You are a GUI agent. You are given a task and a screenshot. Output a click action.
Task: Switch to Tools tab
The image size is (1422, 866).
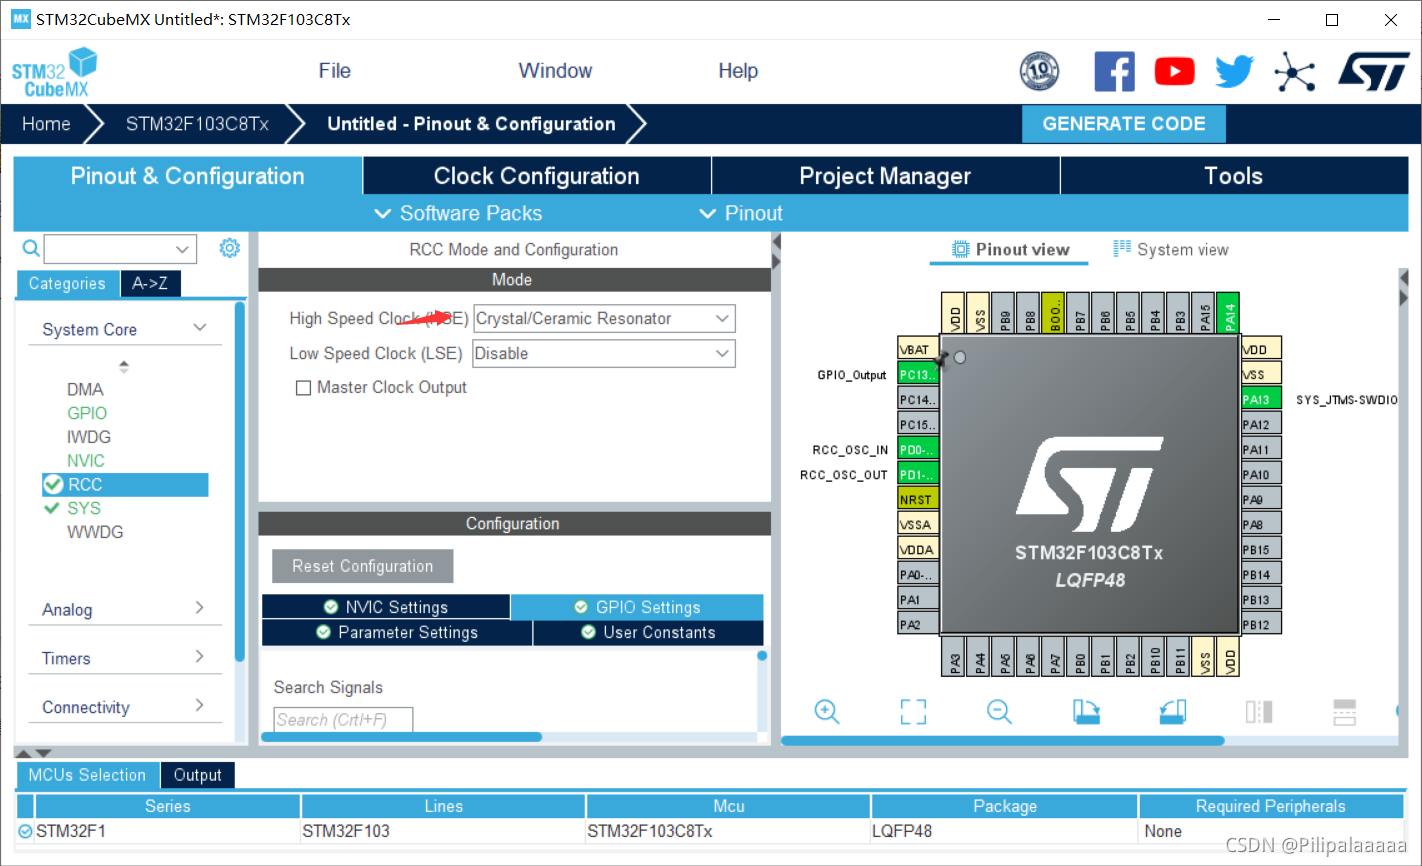click(1234, 176)
